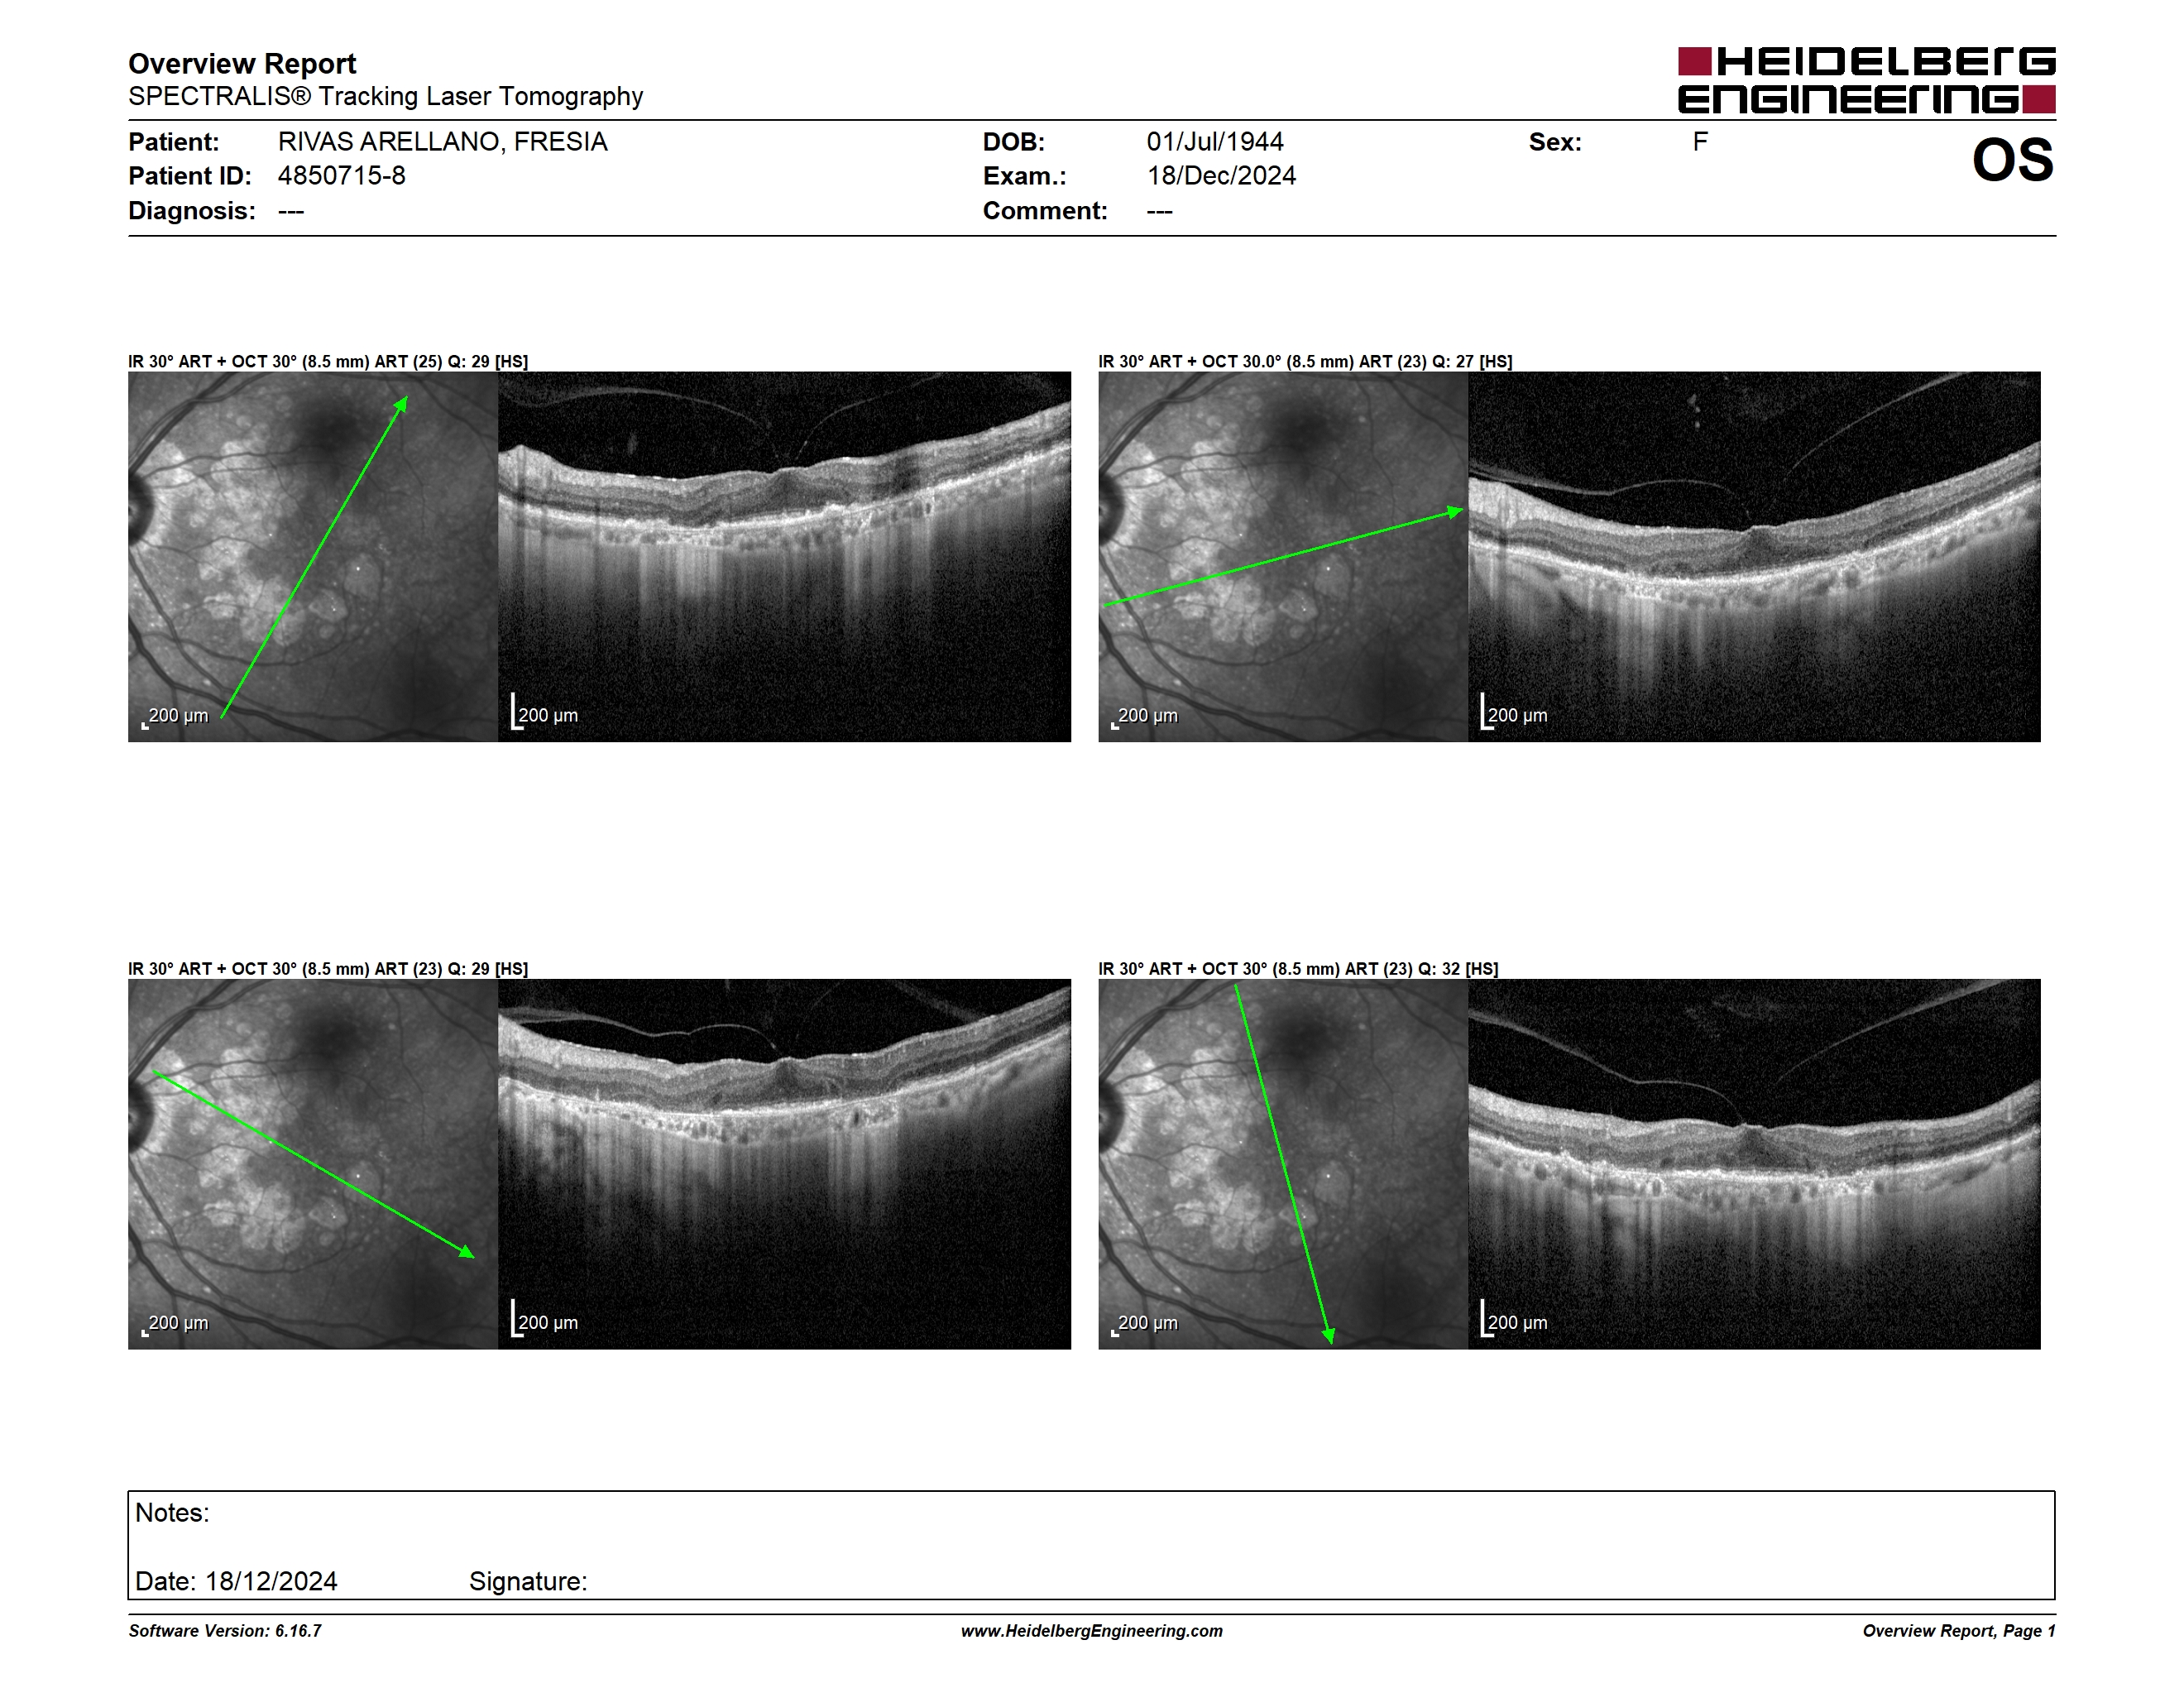Open the top-left IR fundus image
Image resolution: width=2184 pixels, height=1688 pixels.
tap(313, 557)
